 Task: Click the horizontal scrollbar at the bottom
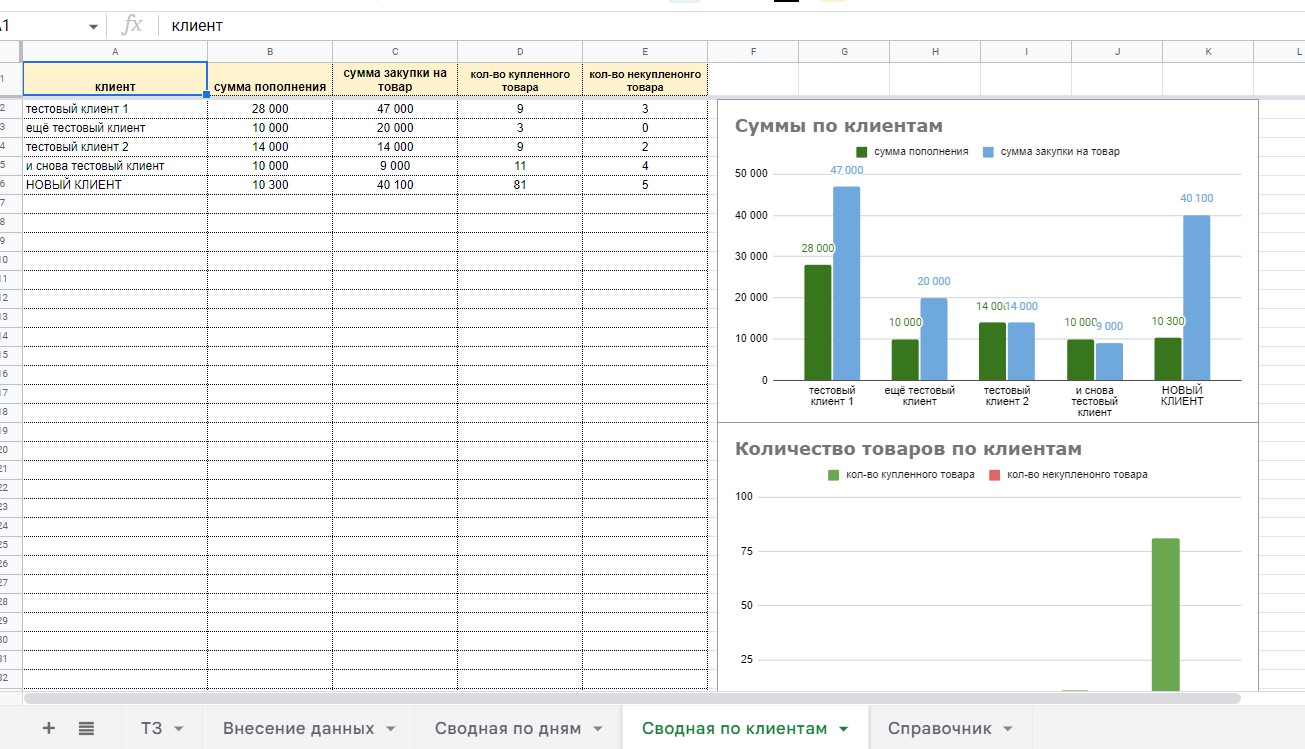click(632, 698)
